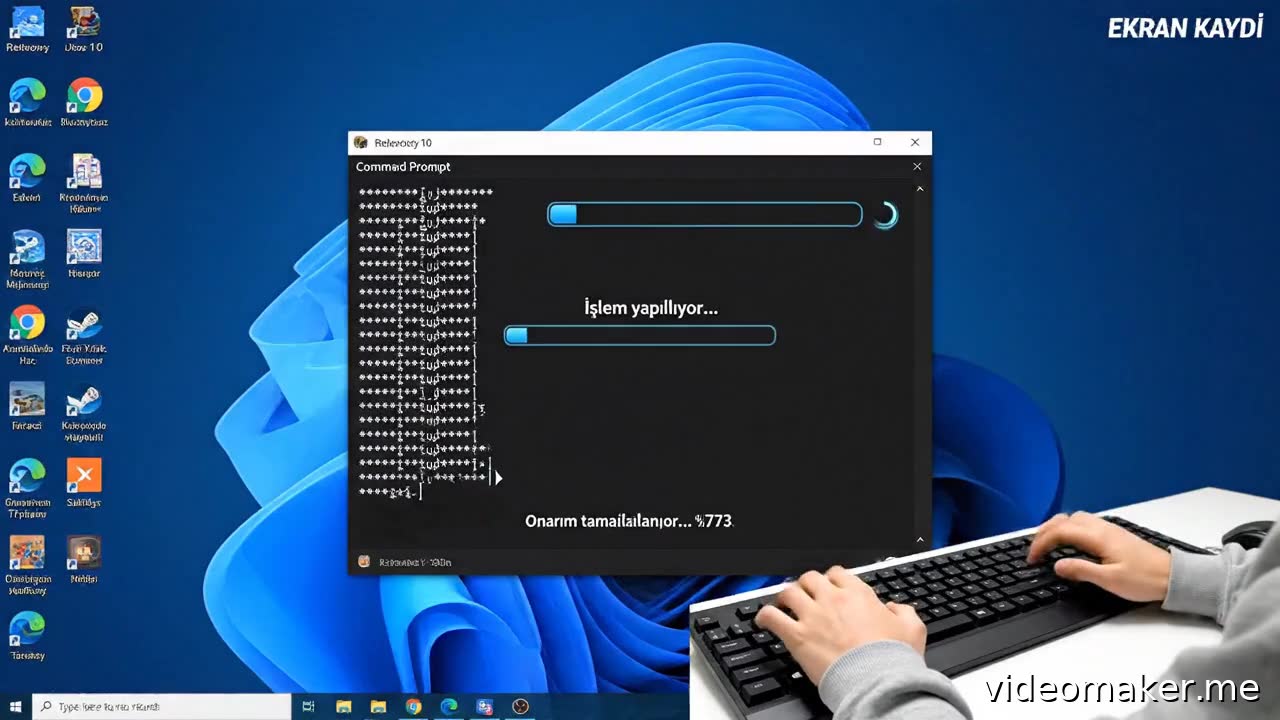The width and height of the screenshot is (1280, 720).
Task: Click the Task View taskbar icon
Action: [308, 706]
